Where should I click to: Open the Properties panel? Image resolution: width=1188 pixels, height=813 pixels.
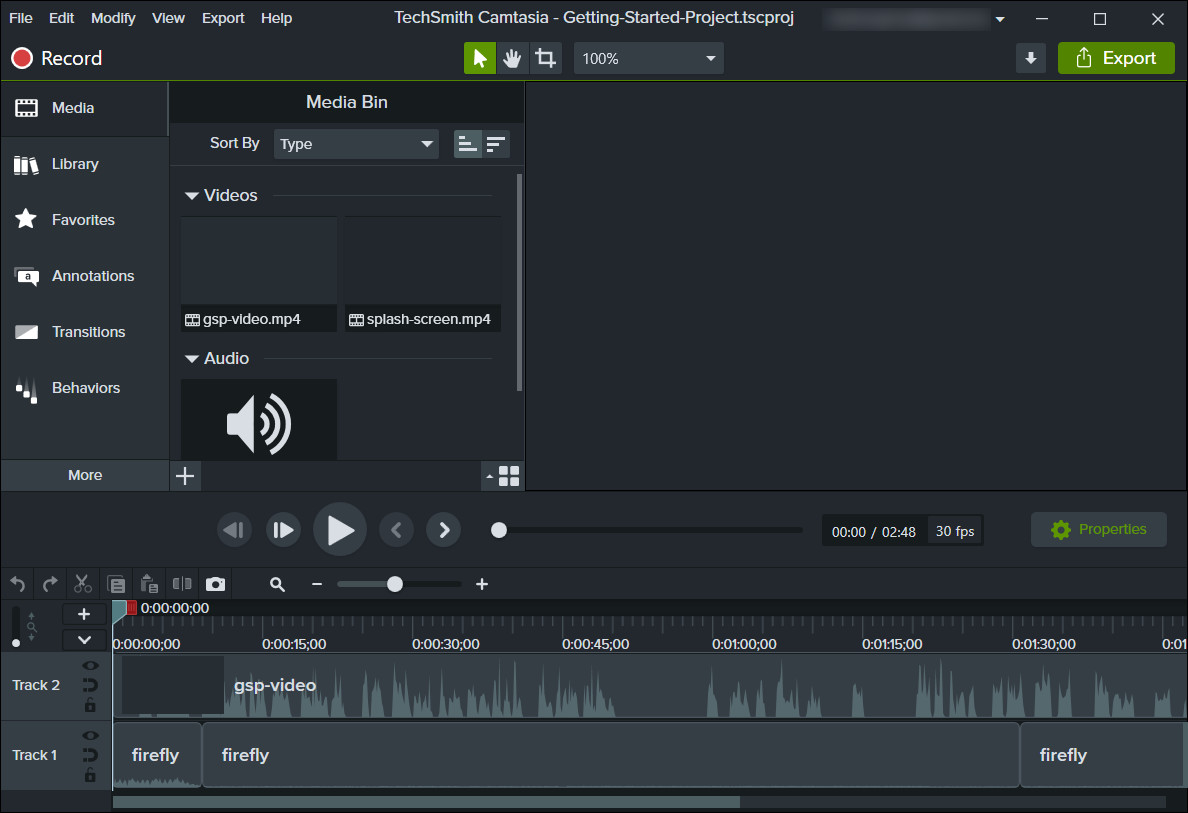coord(1099,530)
